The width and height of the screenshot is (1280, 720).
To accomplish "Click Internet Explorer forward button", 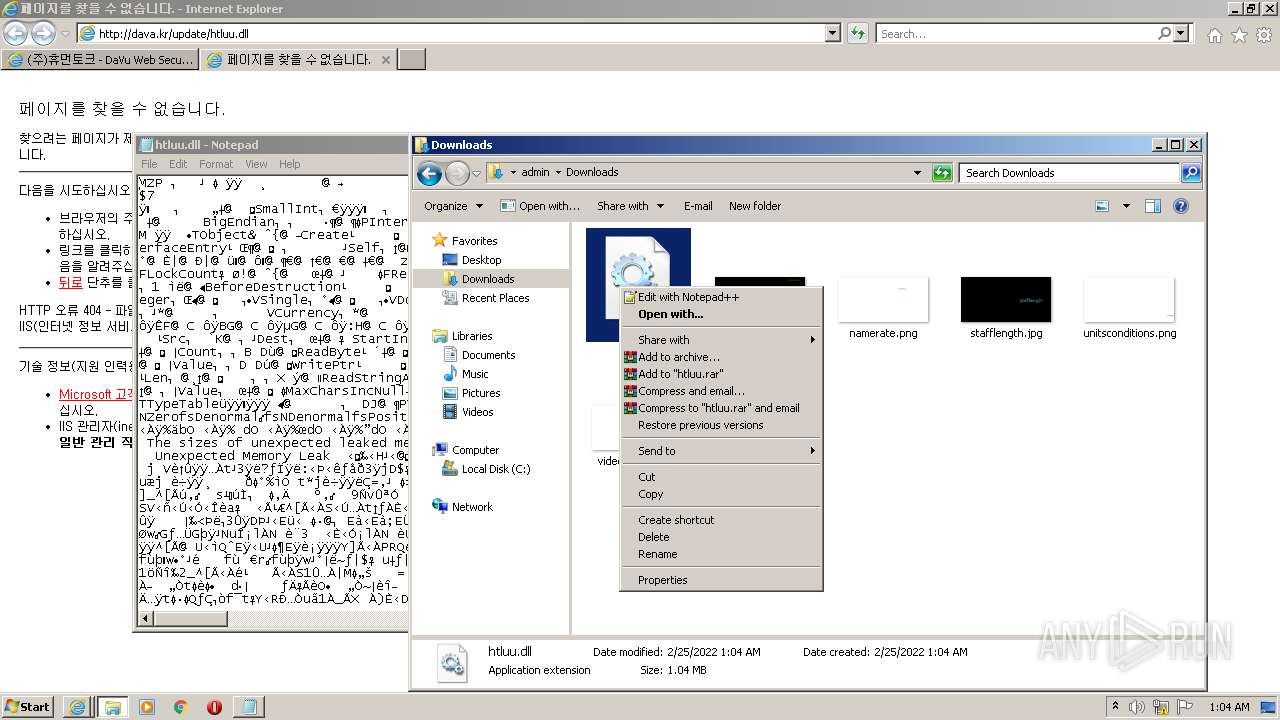I will [x=43, y=33].
